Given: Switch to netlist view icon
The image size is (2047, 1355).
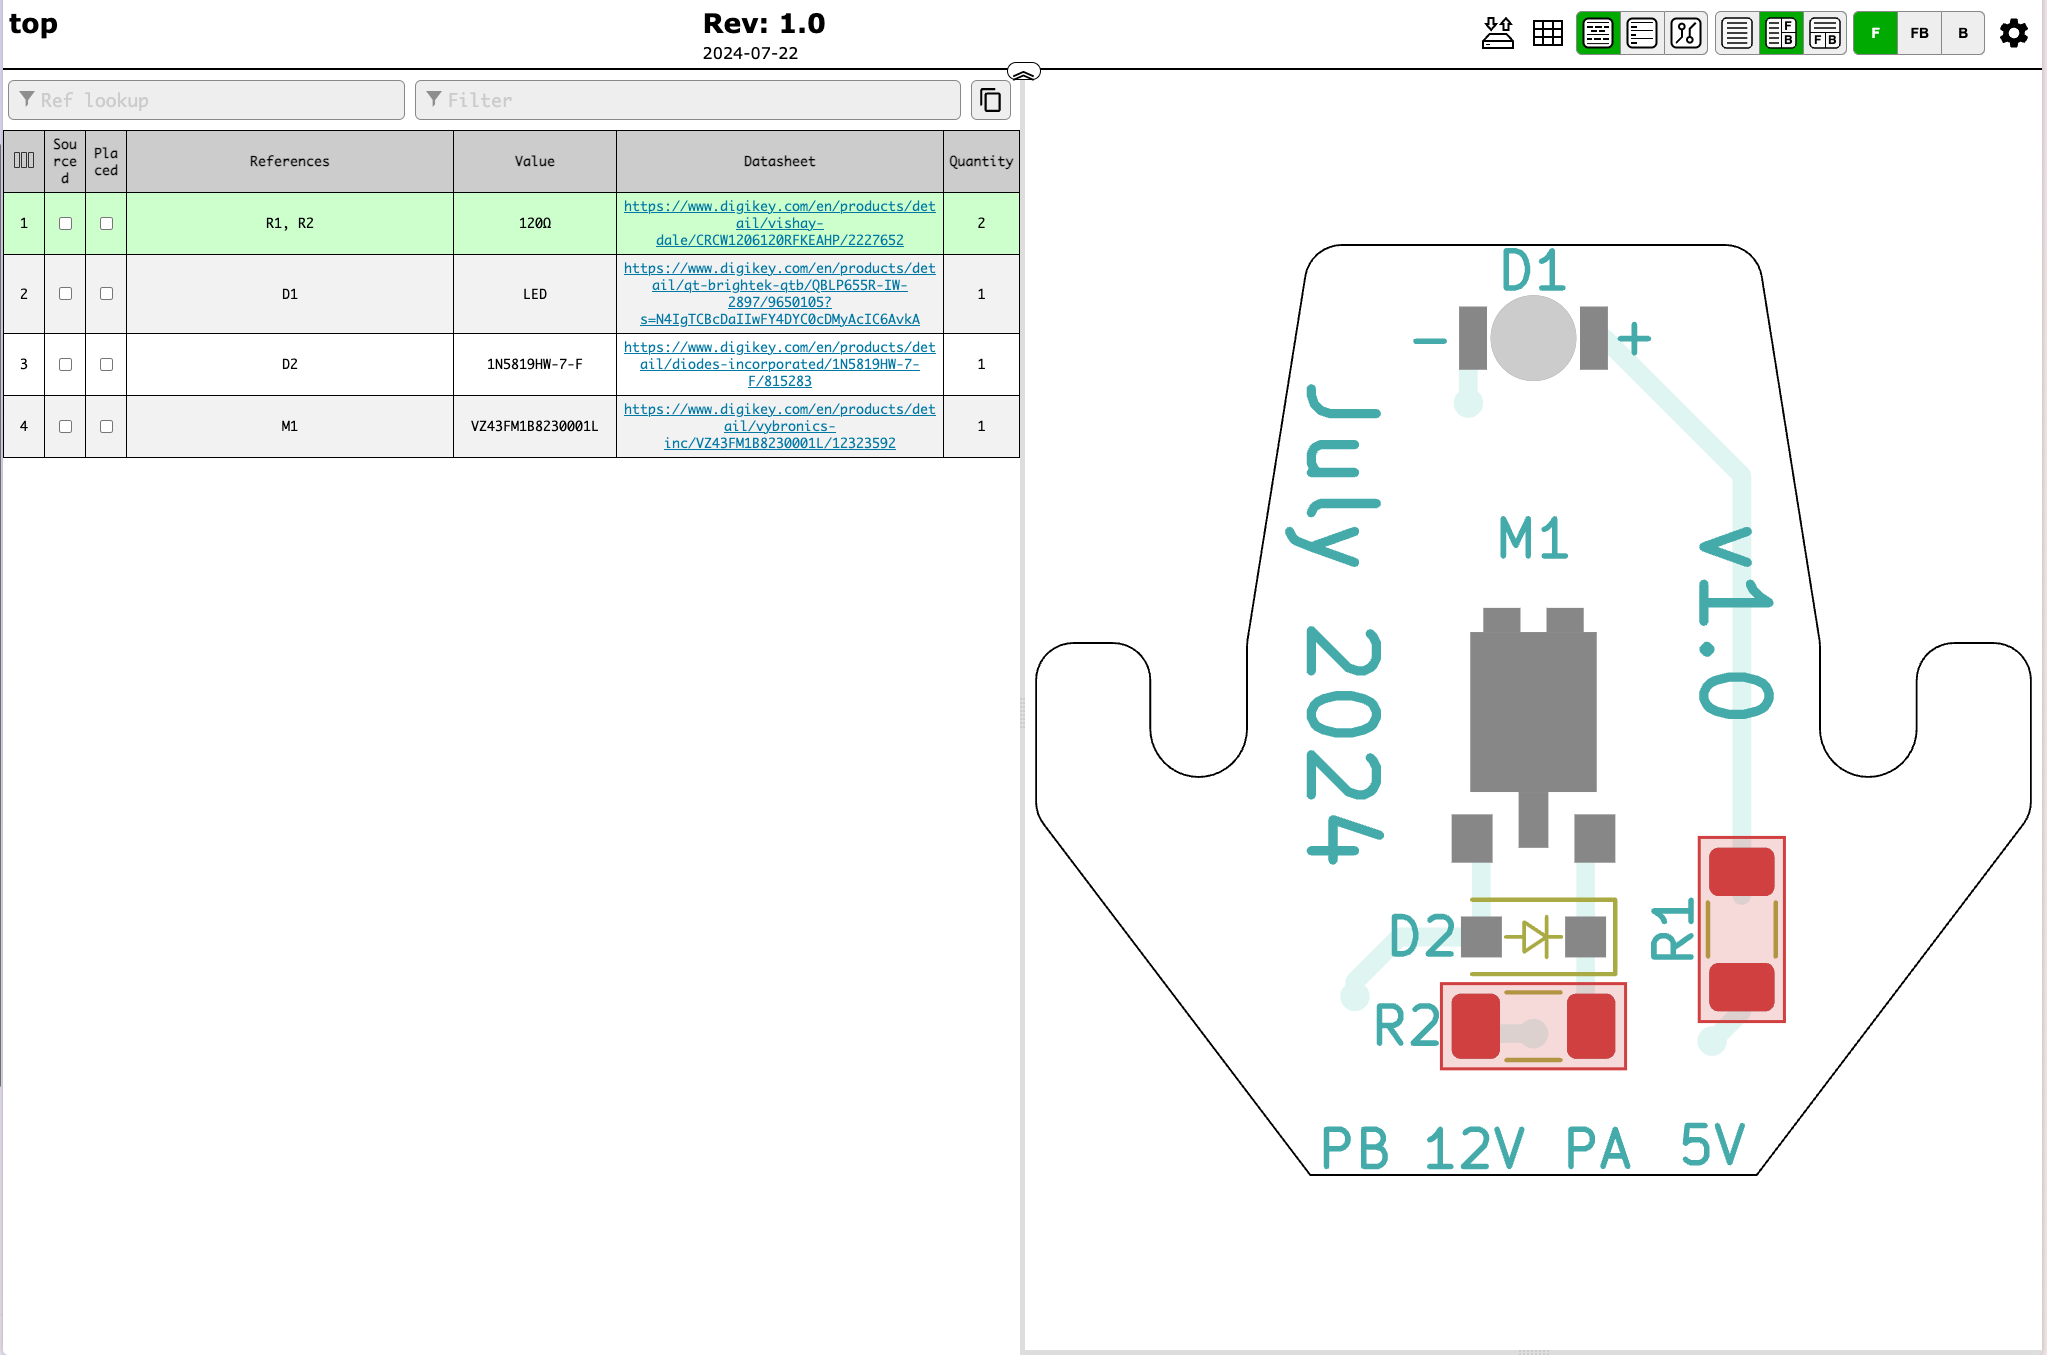Looking at the screenshot, I should [x=1686, y=33].
